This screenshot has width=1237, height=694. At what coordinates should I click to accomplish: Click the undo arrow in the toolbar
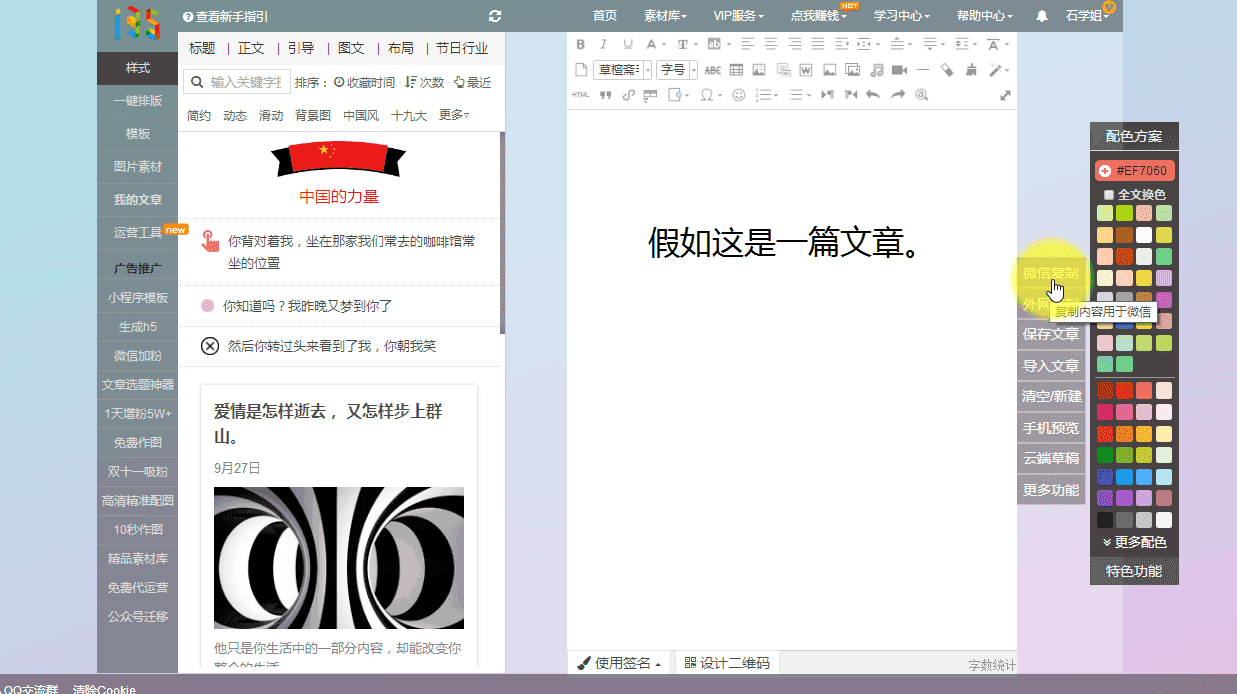point(873,95)
